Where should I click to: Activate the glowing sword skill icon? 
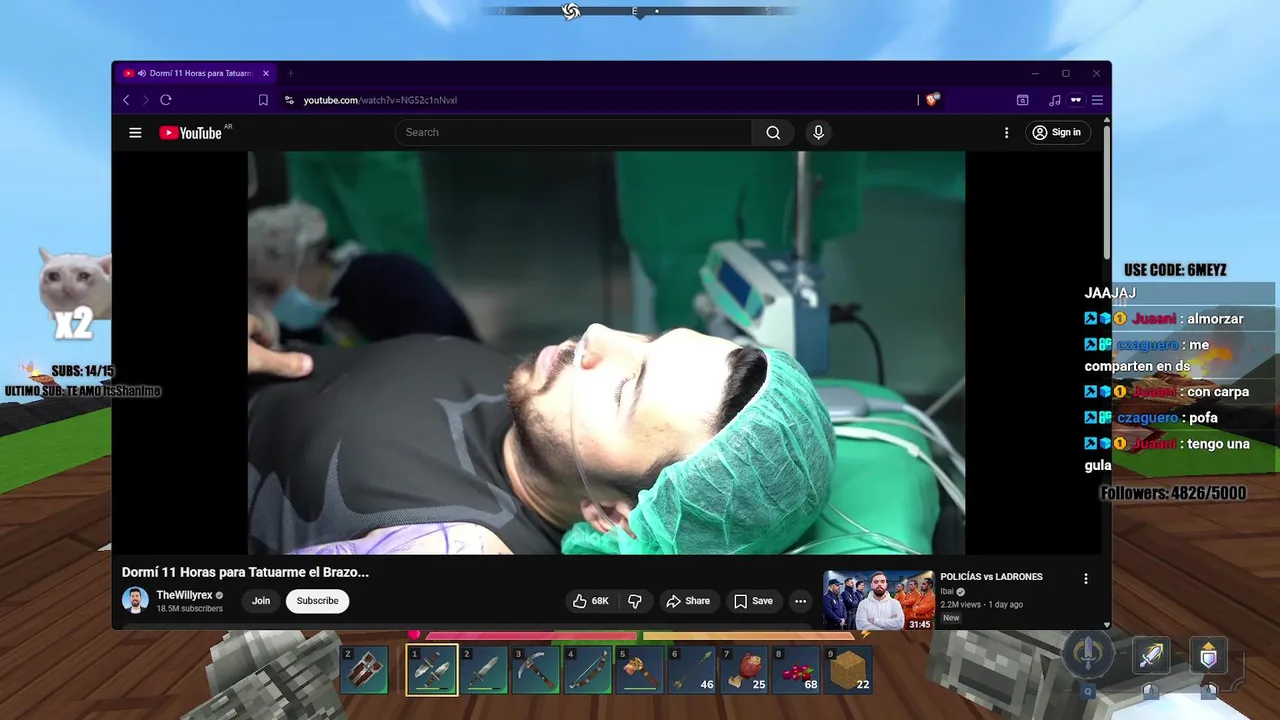1151,657
